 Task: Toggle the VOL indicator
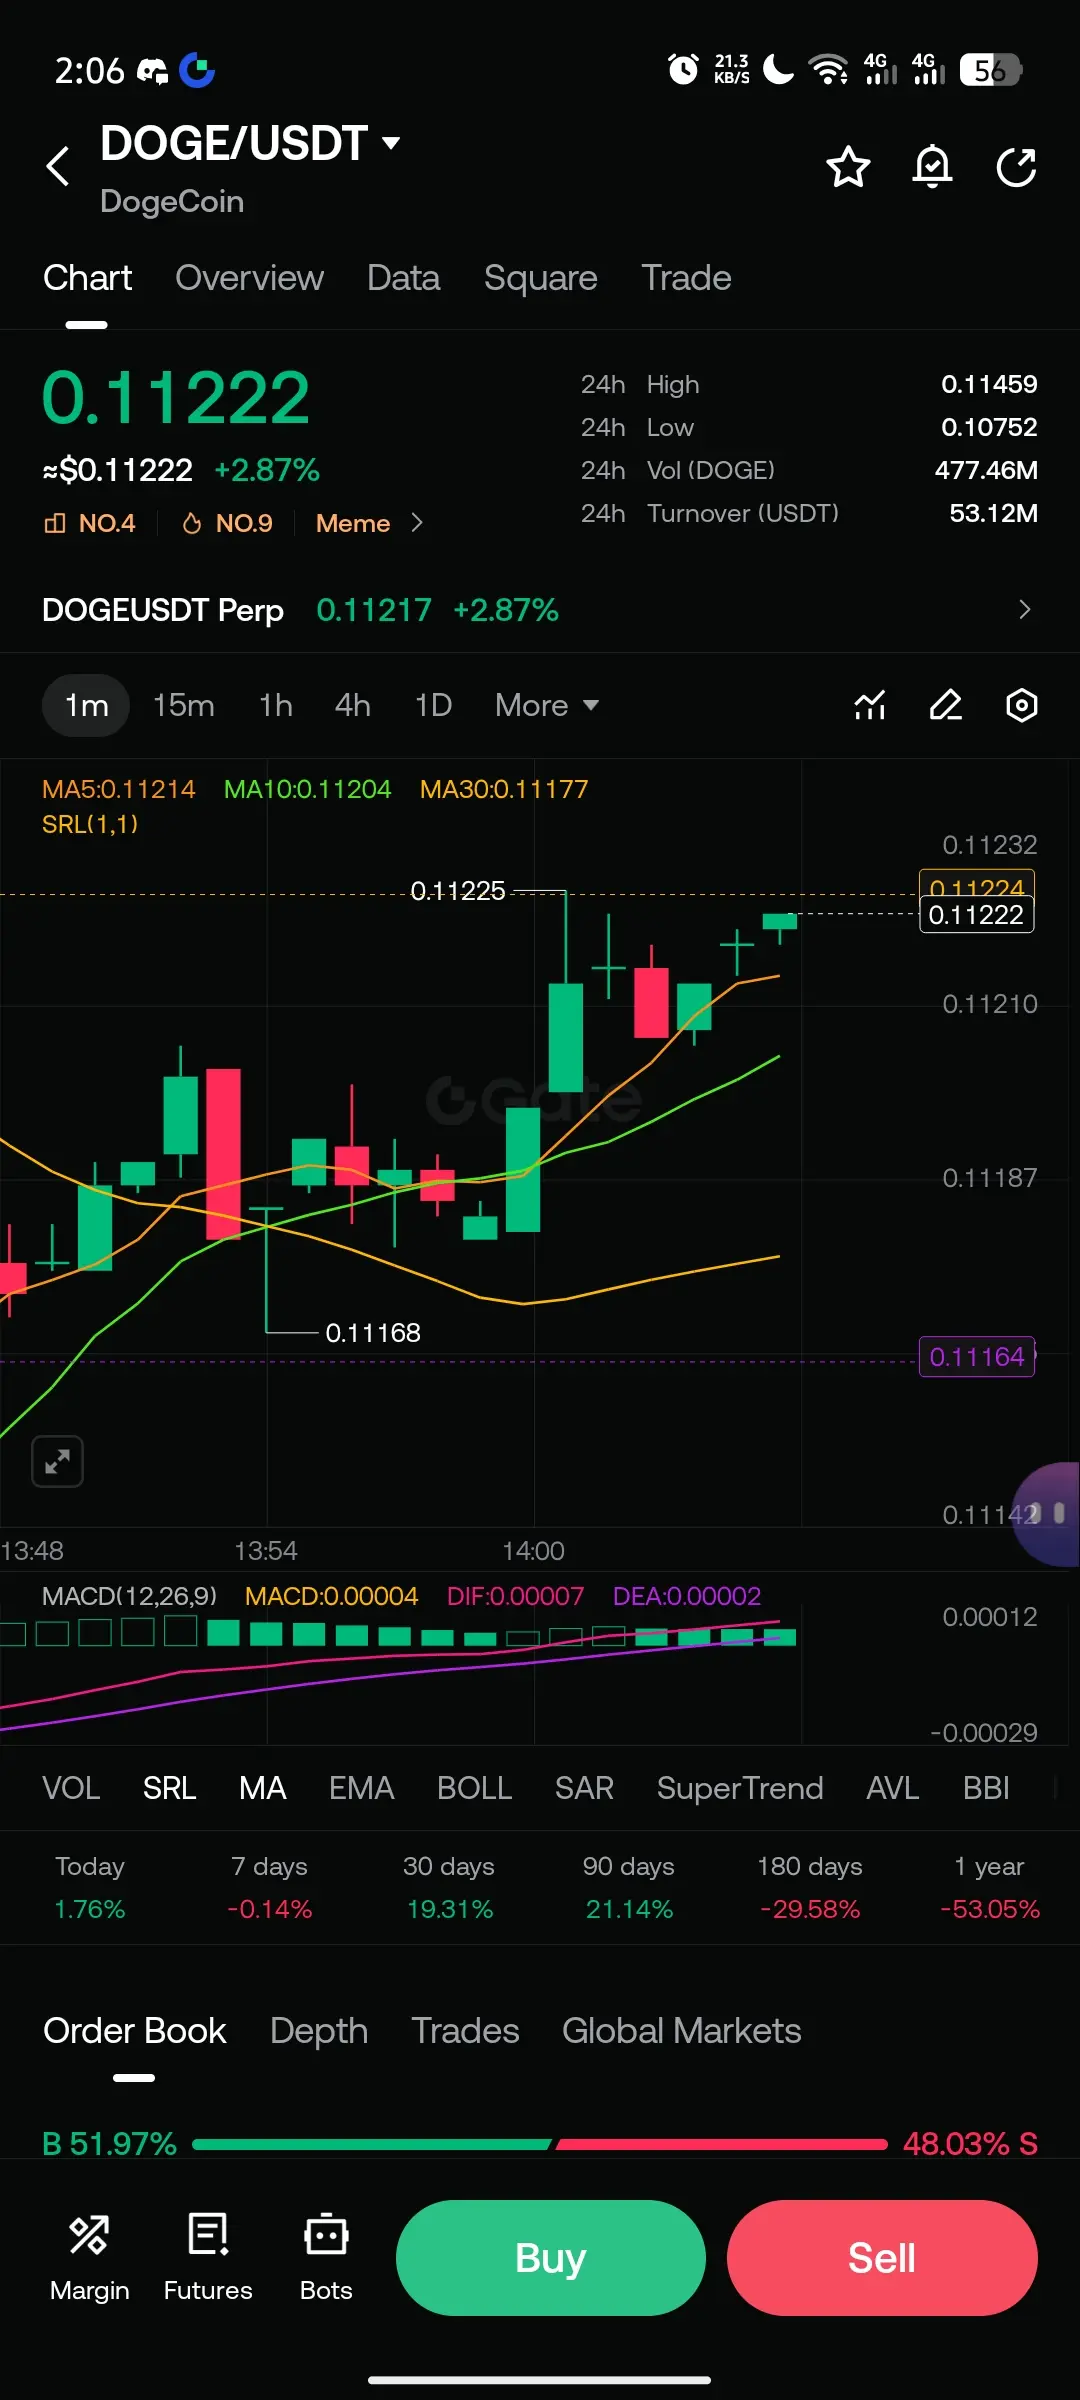[71, 1788]
